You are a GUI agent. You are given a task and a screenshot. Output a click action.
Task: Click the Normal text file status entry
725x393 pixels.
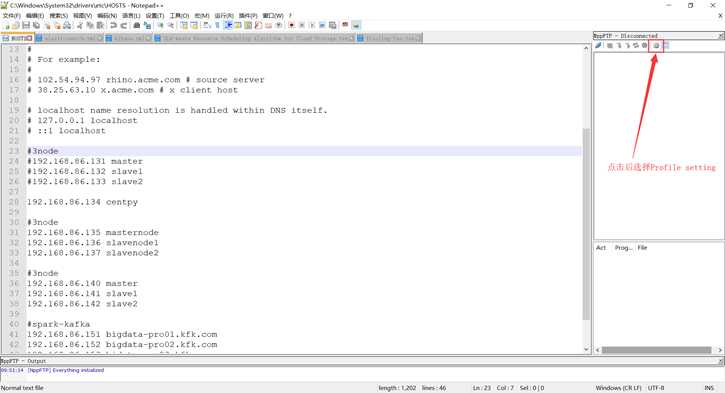(x=22, y=388)
